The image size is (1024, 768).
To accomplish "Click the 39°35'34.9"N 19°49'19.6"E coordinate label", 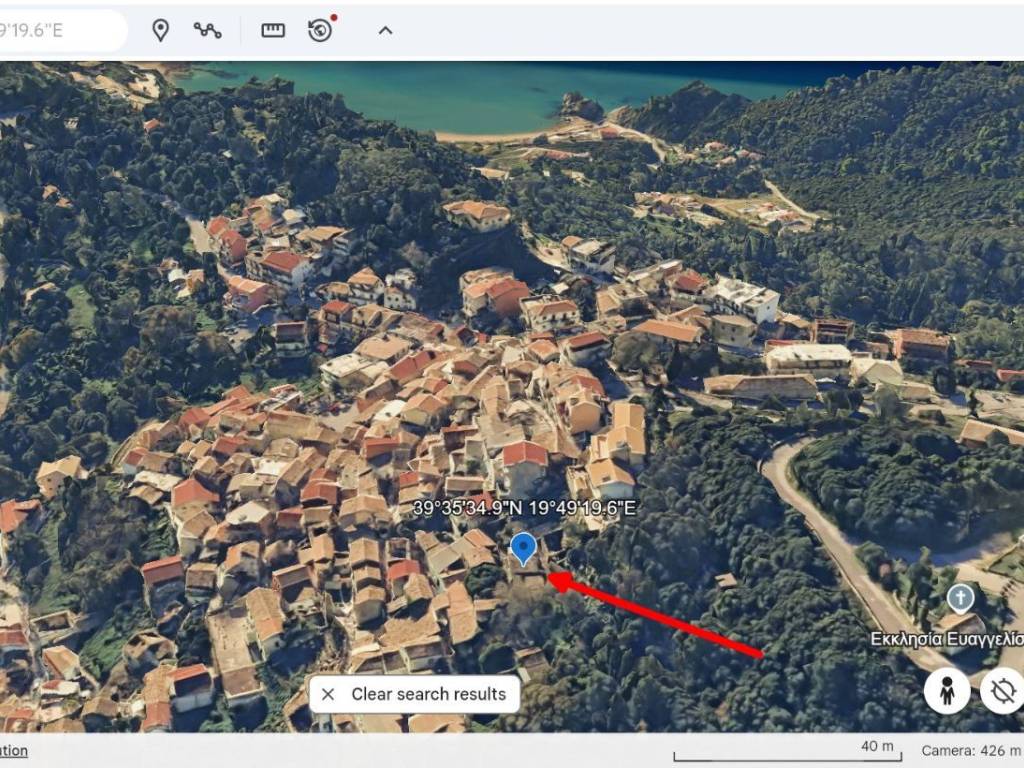I will (524, 509).
